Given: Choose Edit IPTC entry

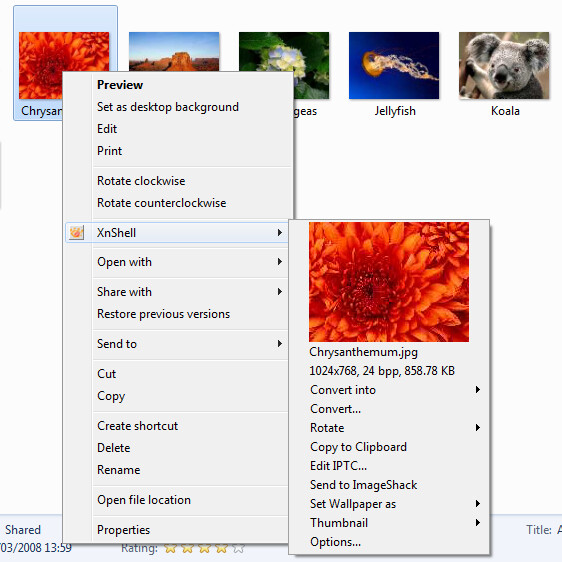Looking at the screenshot, I should pos(338,466).
